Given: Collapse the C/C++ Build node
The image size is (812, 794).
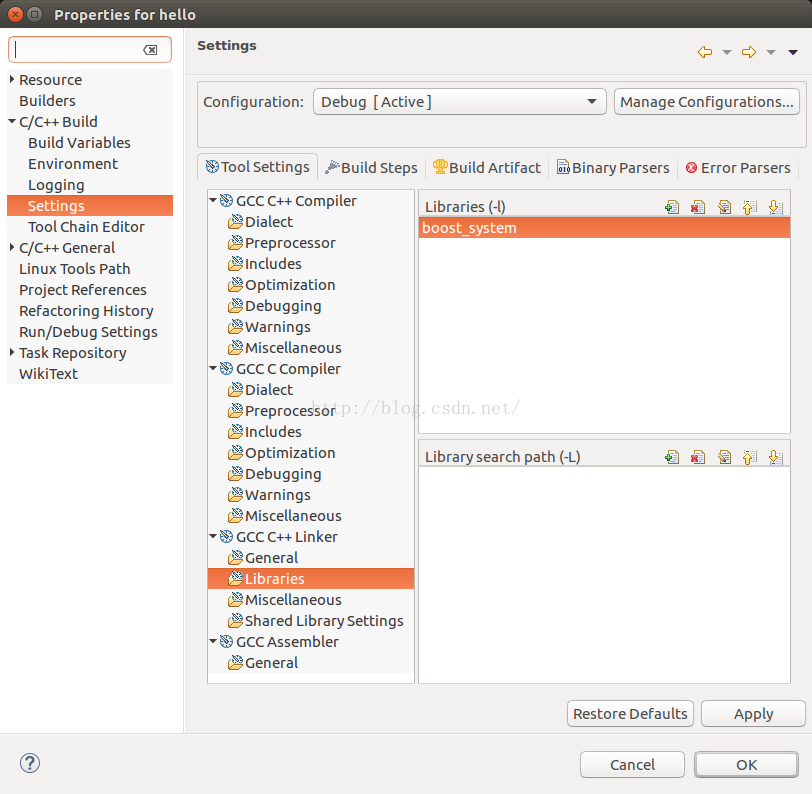Looking at the screenshot, I should tap(12, 122).
